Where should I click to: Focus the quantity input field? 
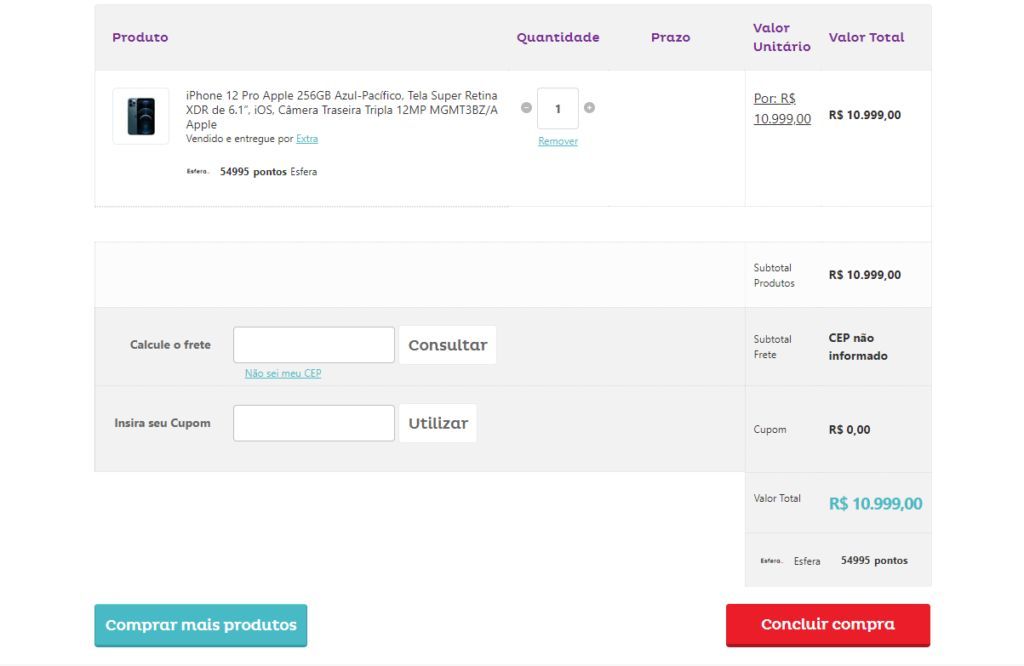pos(558,108)
